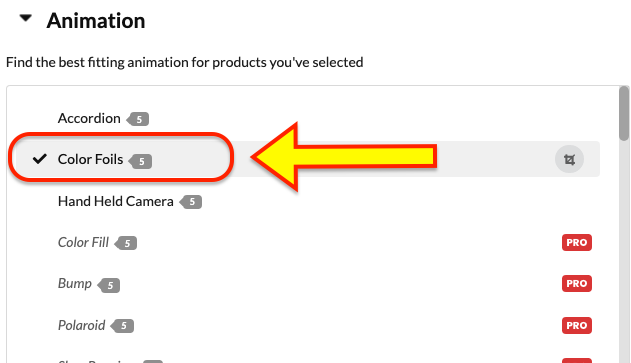This screenshot has width=631, height=363.
Task: Select the Color Foils animation
Action: (x=91, y=159)
